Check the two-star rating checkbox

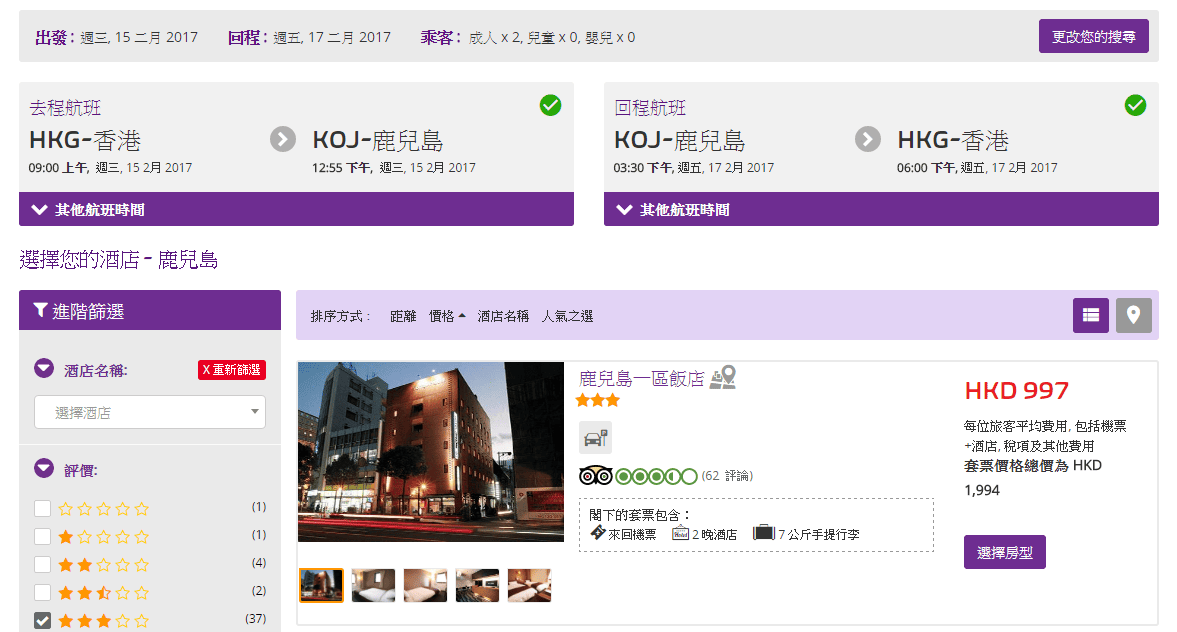42,564
